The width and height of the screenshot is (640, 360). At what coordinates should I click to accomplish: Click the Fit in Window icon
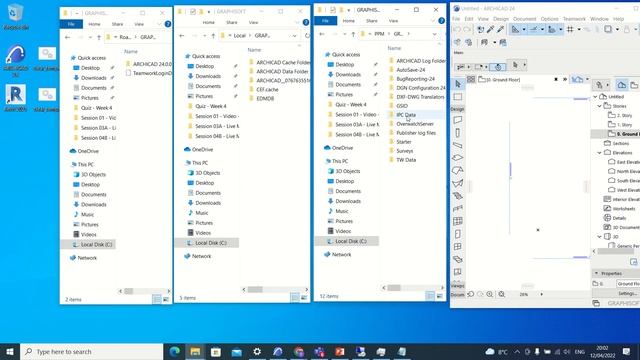coord(502,294)
